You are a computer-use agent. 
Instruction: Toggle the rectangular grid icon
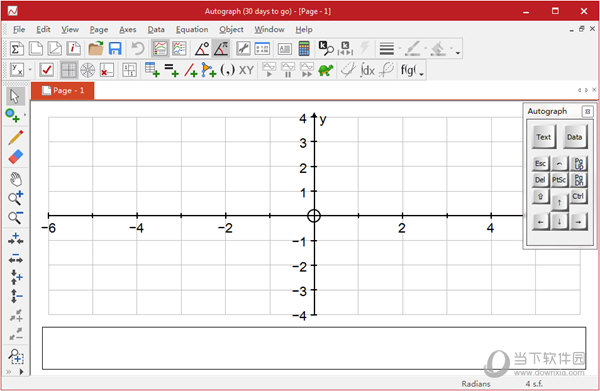click(x=68, y=70)
